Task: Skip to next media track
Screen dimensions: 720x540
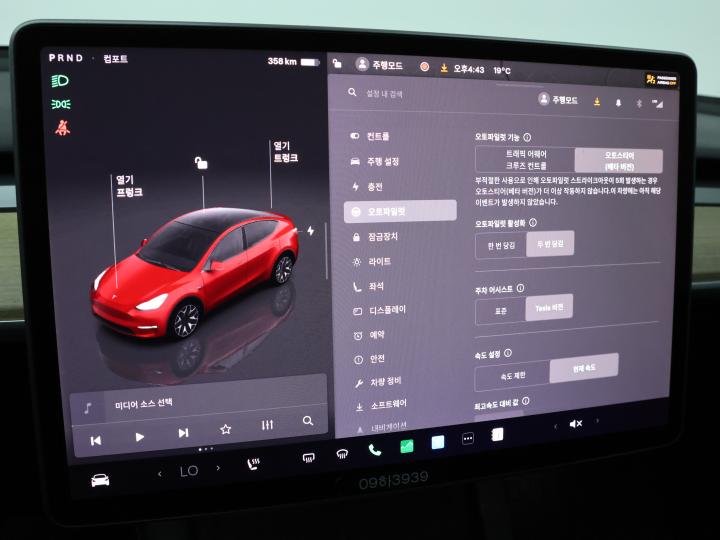Action: coord(183,433)
